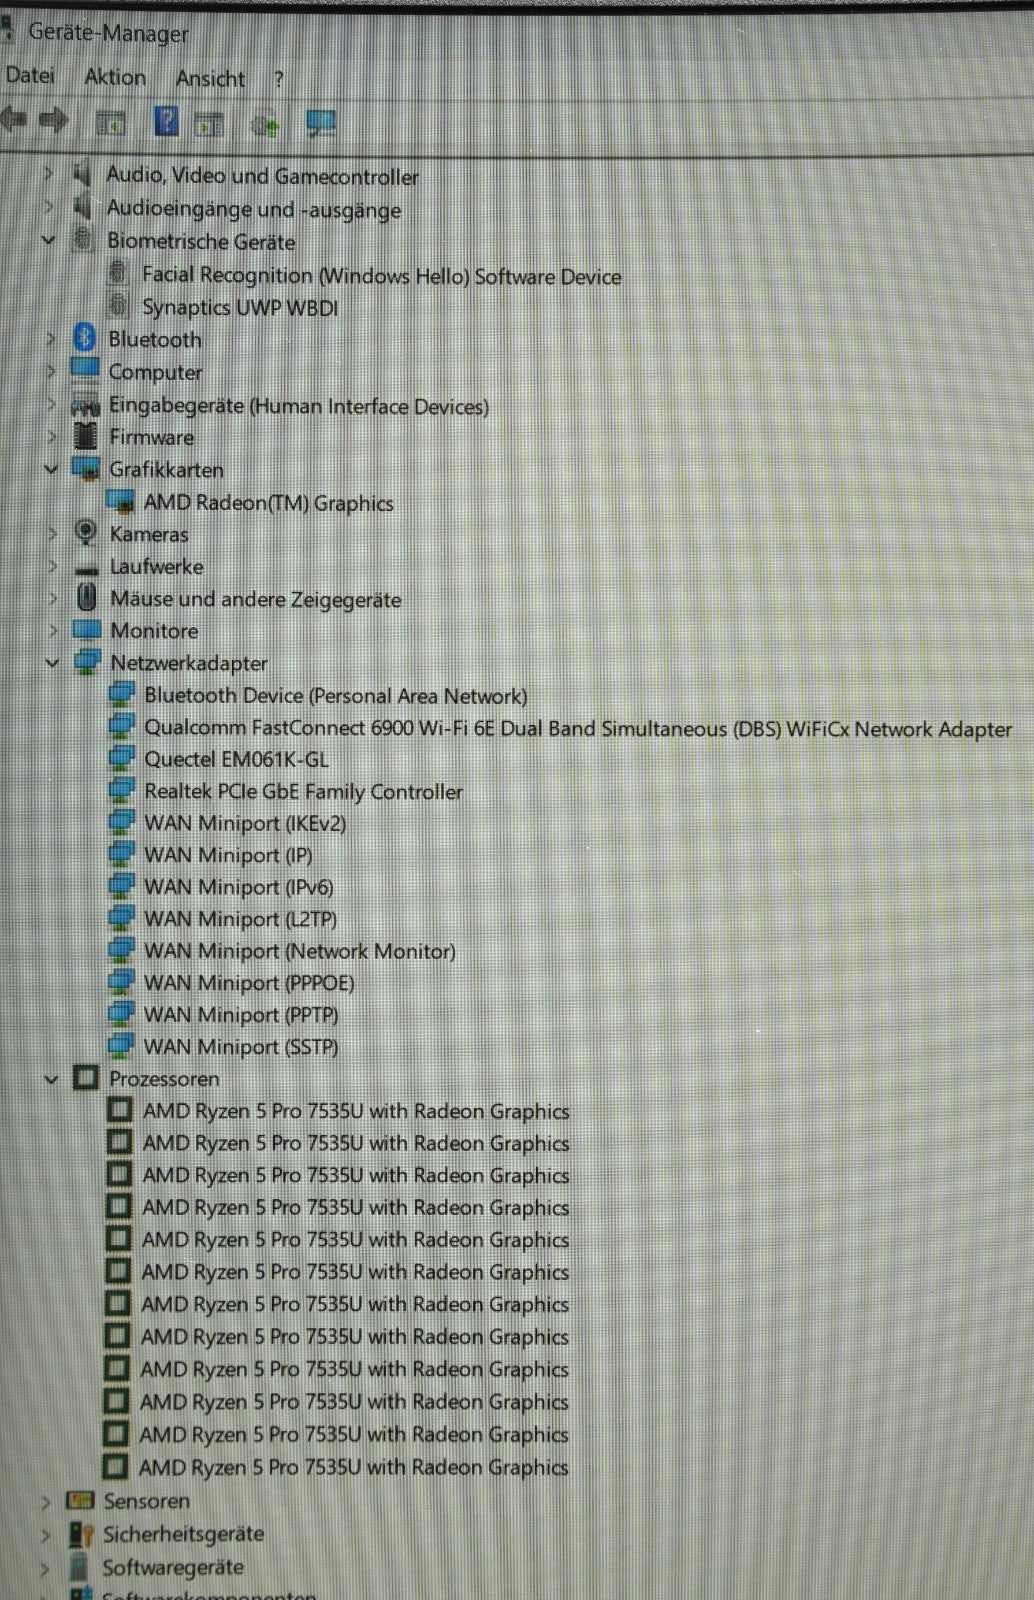The height and width of the screenshot is (1600, 1034).
Task: Scan for hardware changes monitor icon
Action: pyautogui.click(x=320, y=123)
